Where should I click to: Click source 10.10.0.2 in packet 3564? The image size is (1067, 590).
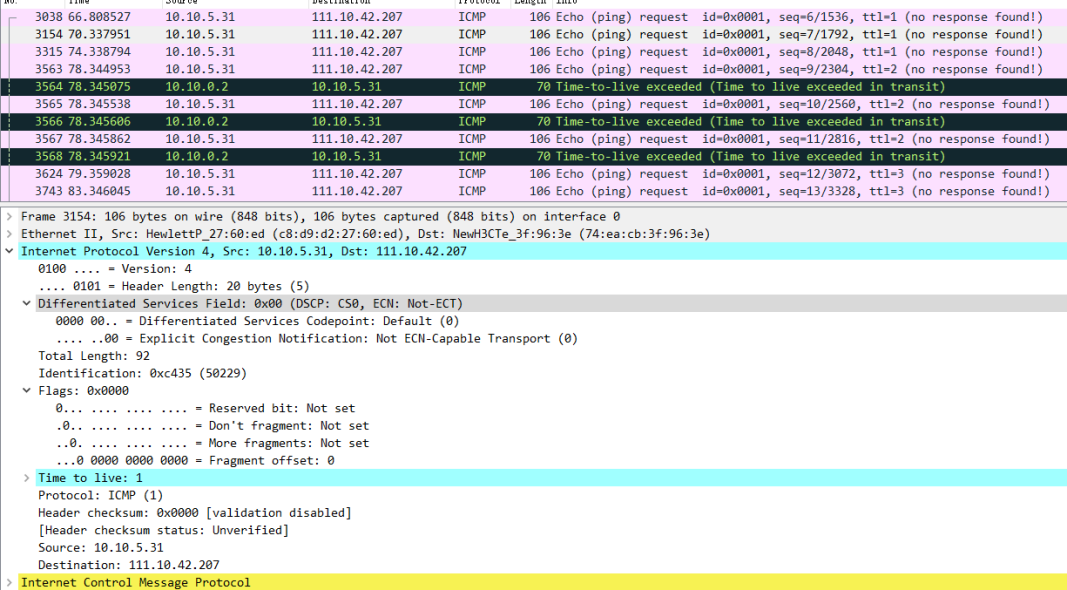(x=197, y=86)
